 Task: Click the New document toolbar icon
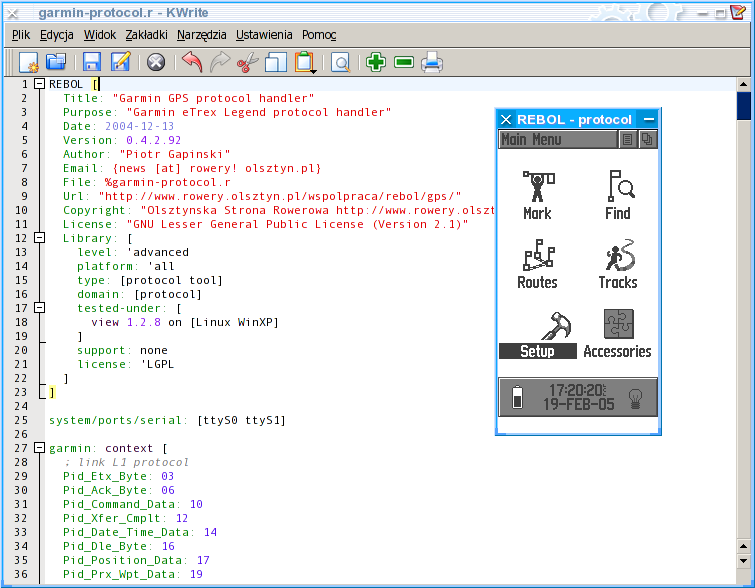(28, 63)
